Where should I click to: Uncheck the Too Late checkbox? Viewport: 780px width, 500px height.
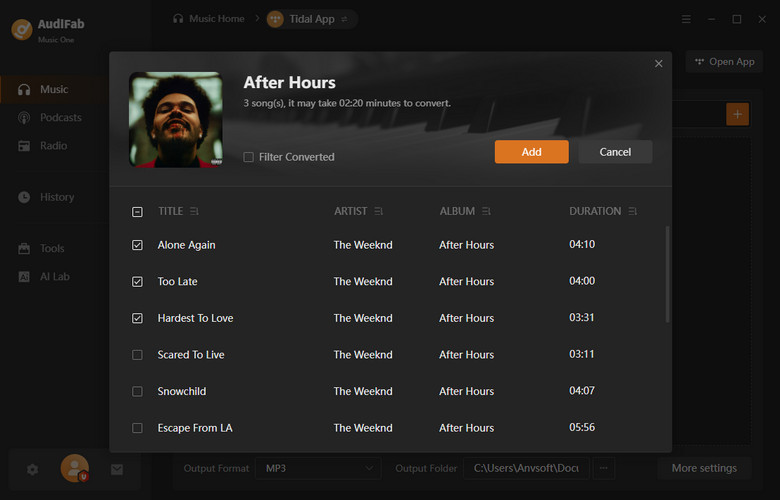coord(137,282)
